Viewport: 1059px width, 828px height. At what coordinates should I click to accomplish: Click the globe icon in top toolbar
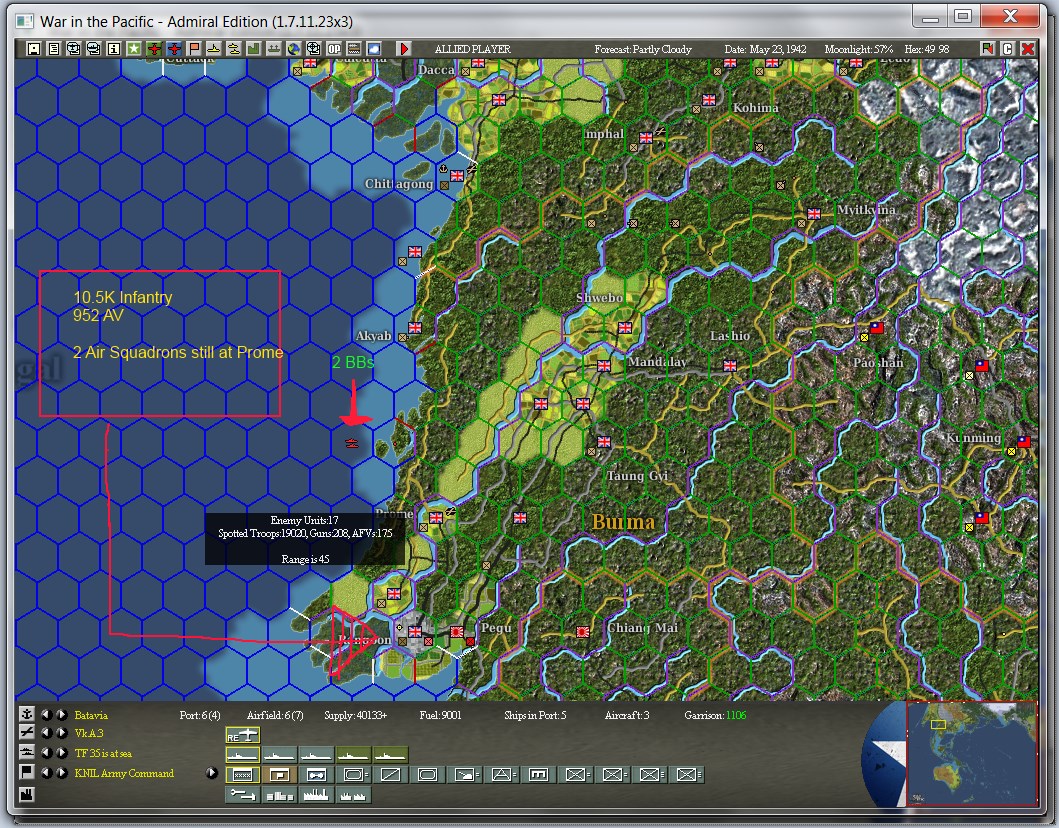click(x=294, y=49)
